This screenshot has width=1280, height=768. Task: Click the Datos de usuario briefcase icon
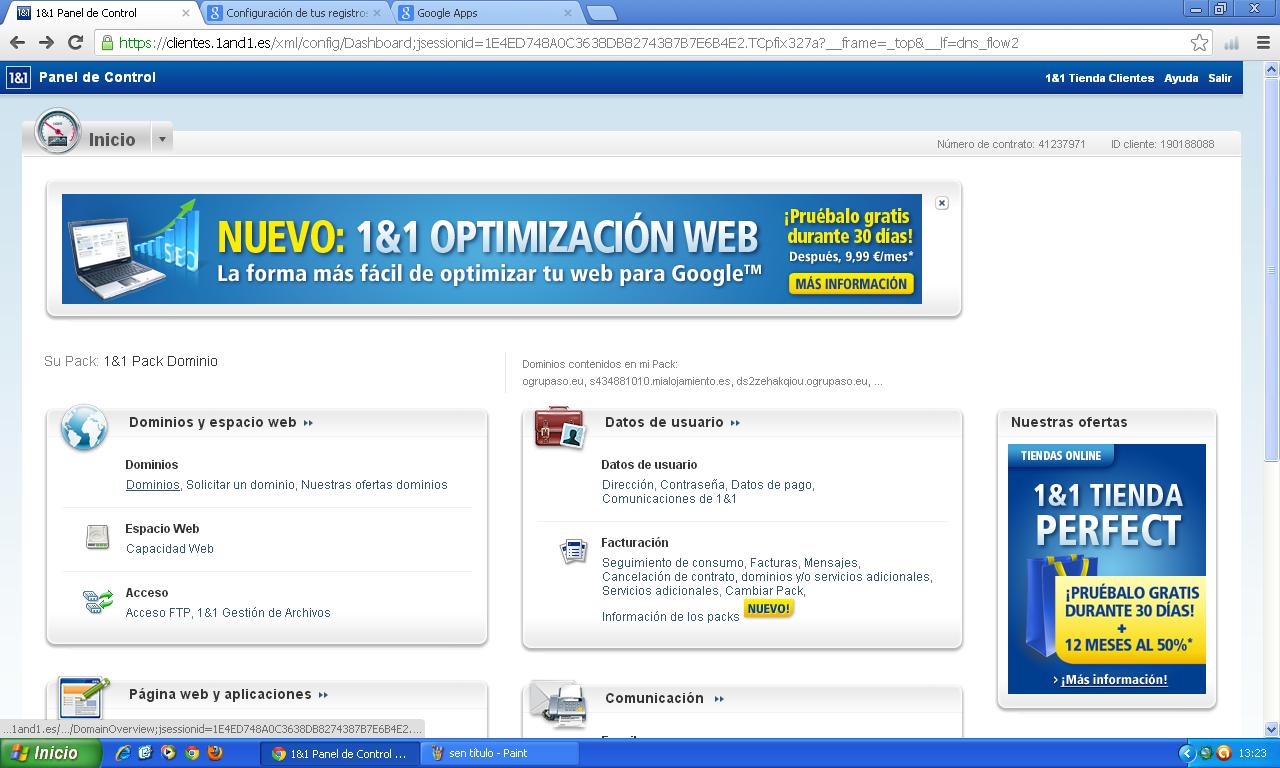[559, 428]
